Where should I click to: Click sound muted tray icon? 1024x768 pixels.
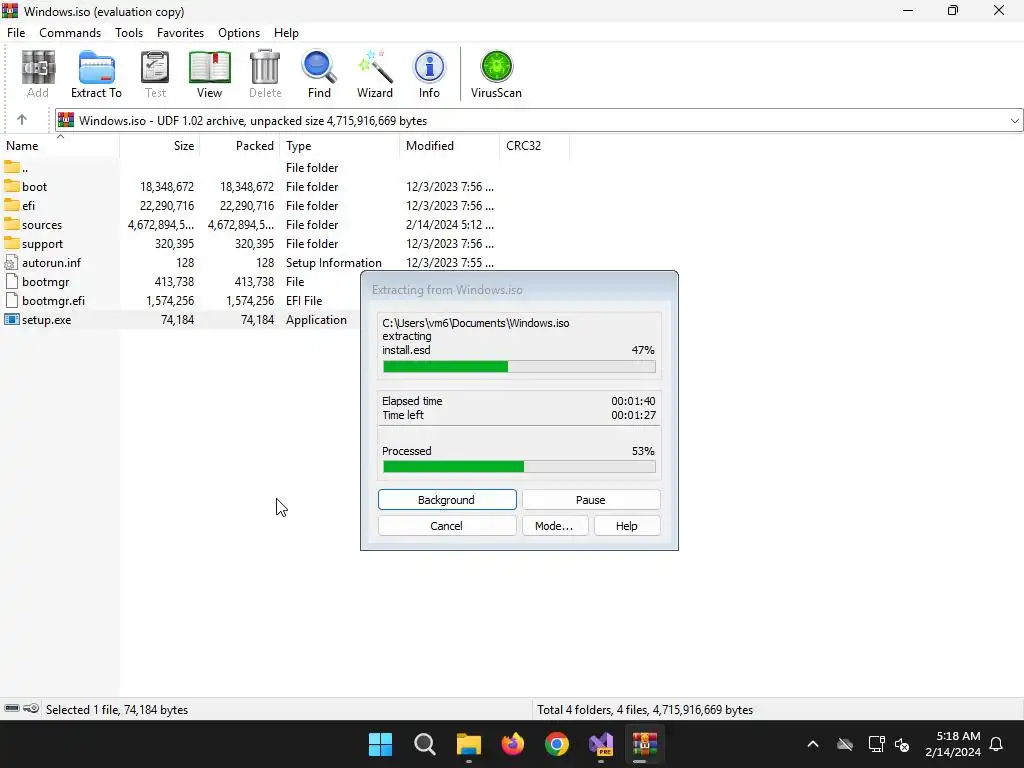point(903,744)
